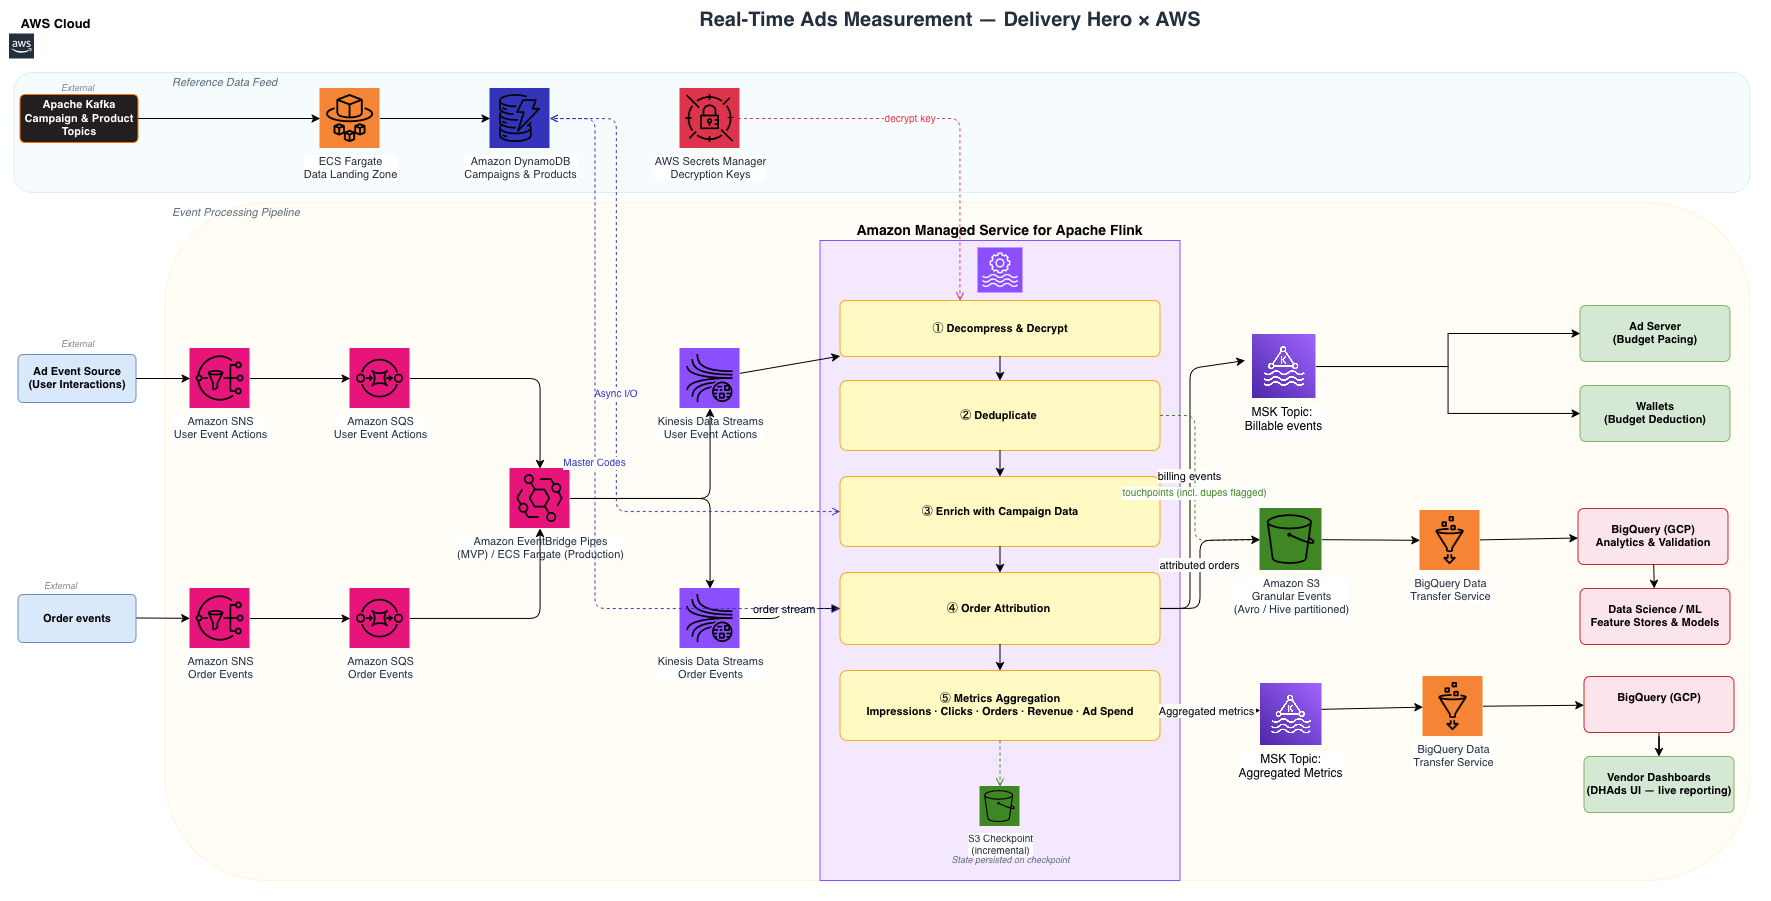Click the Ad Server Budget Pacing box

click(1654, 333)
